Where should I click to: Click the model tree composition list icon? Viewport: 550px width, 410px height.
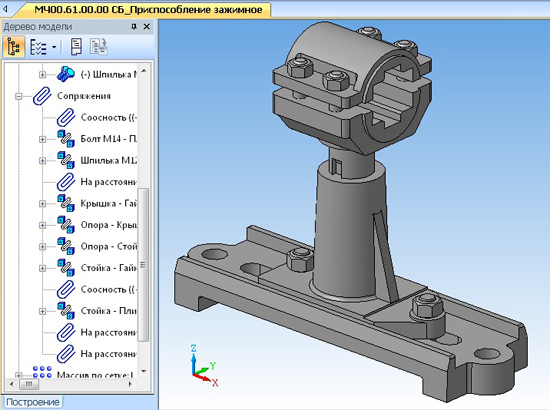tap(38, 47)
